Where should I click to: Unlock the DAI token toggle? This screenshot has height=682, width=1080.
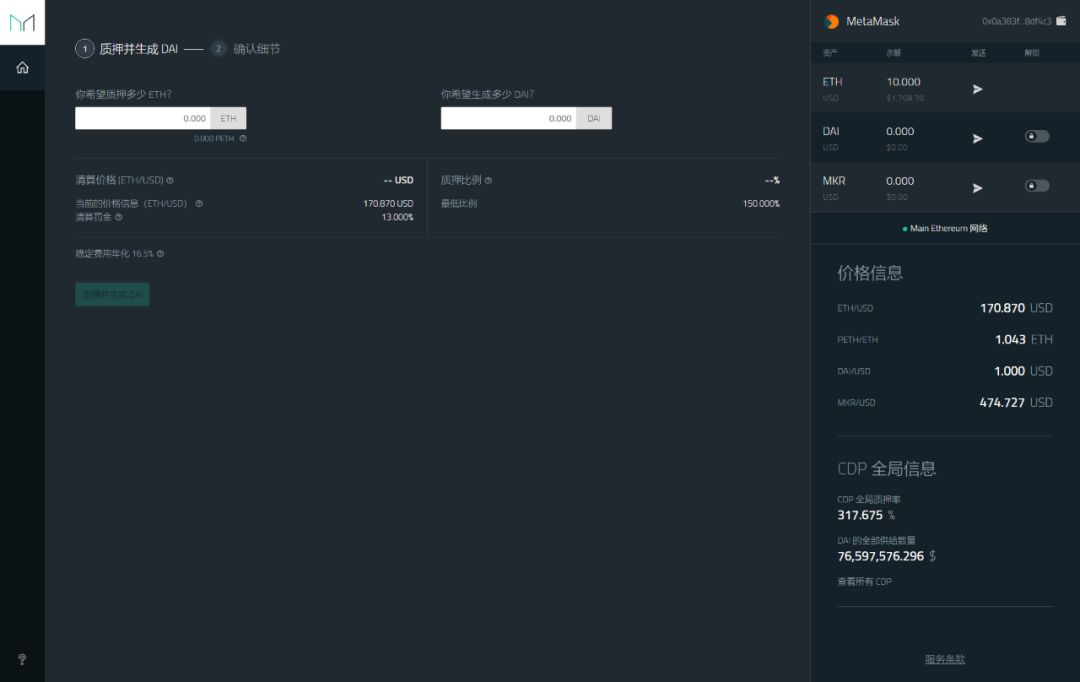(1037, 138)
